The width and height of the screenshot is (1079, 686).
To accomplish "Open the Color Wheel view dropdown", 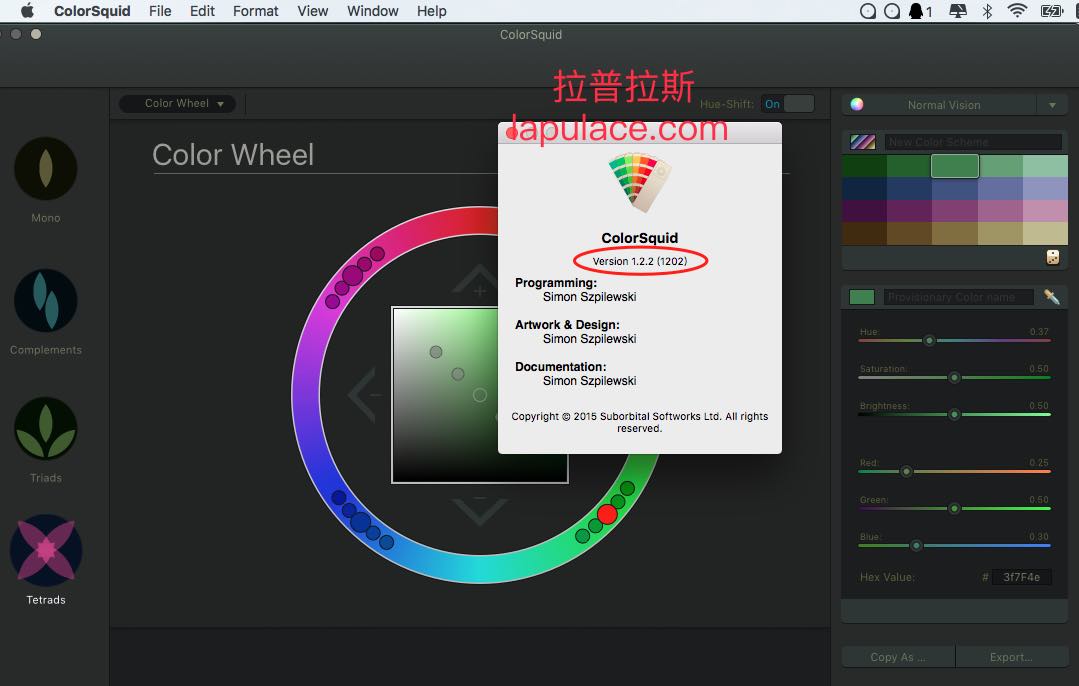I will coord(178,104).
